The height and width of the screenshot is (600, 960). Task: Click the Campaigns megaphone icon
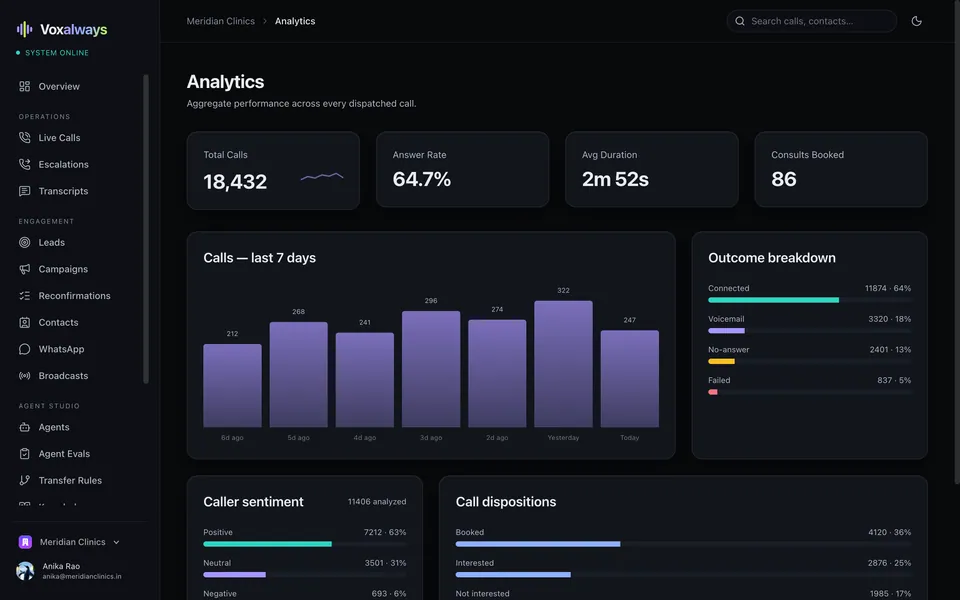[x=24, y=269]
